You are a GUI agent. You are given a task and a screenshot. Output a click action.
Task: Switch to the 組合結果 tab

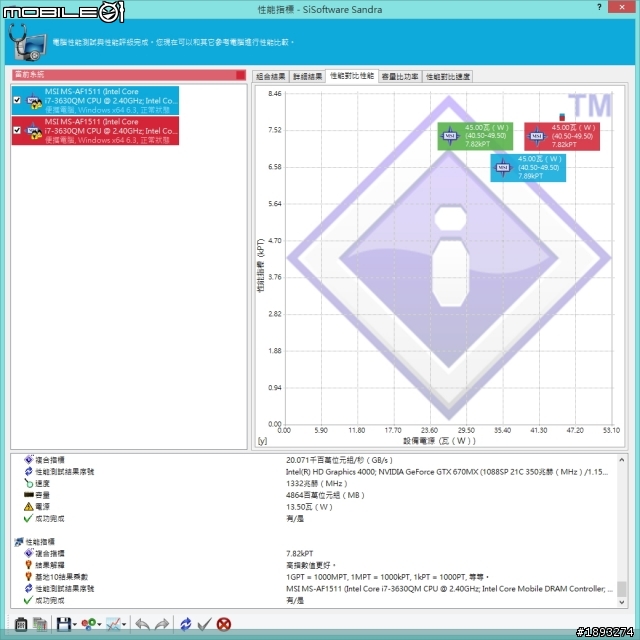click(271, 76)
